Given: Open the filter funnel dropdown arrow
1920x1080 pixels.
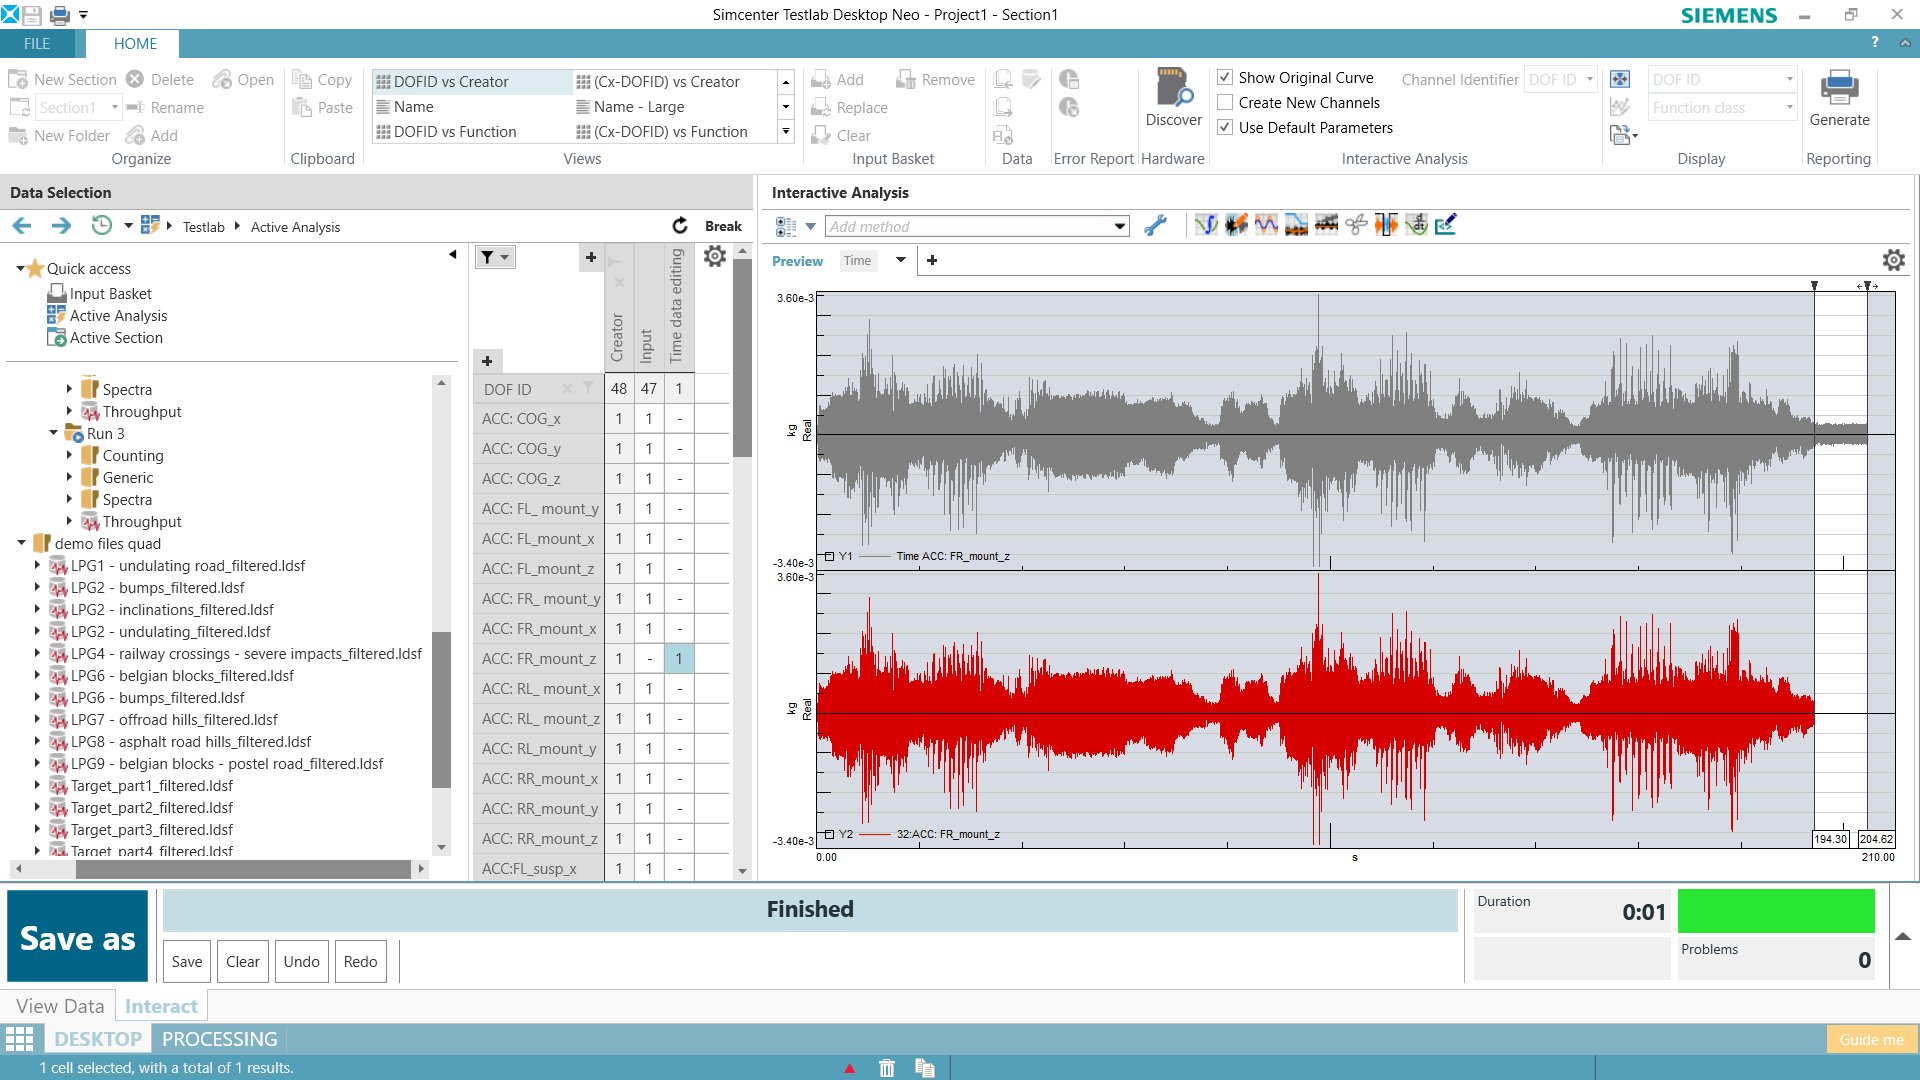Looking at the screenshot, I should click(505, 258).
